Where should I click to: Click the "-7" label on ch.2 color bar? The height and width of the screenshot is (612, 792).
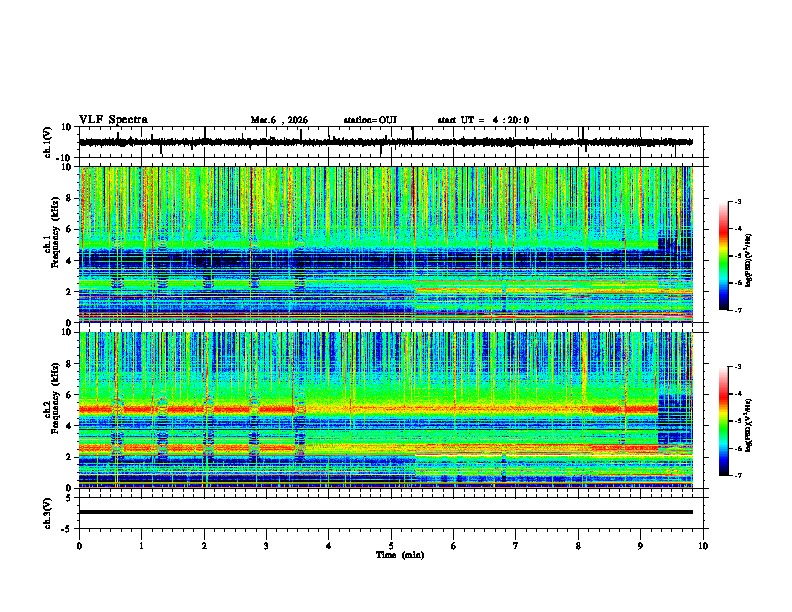click(x=737, y=476)
